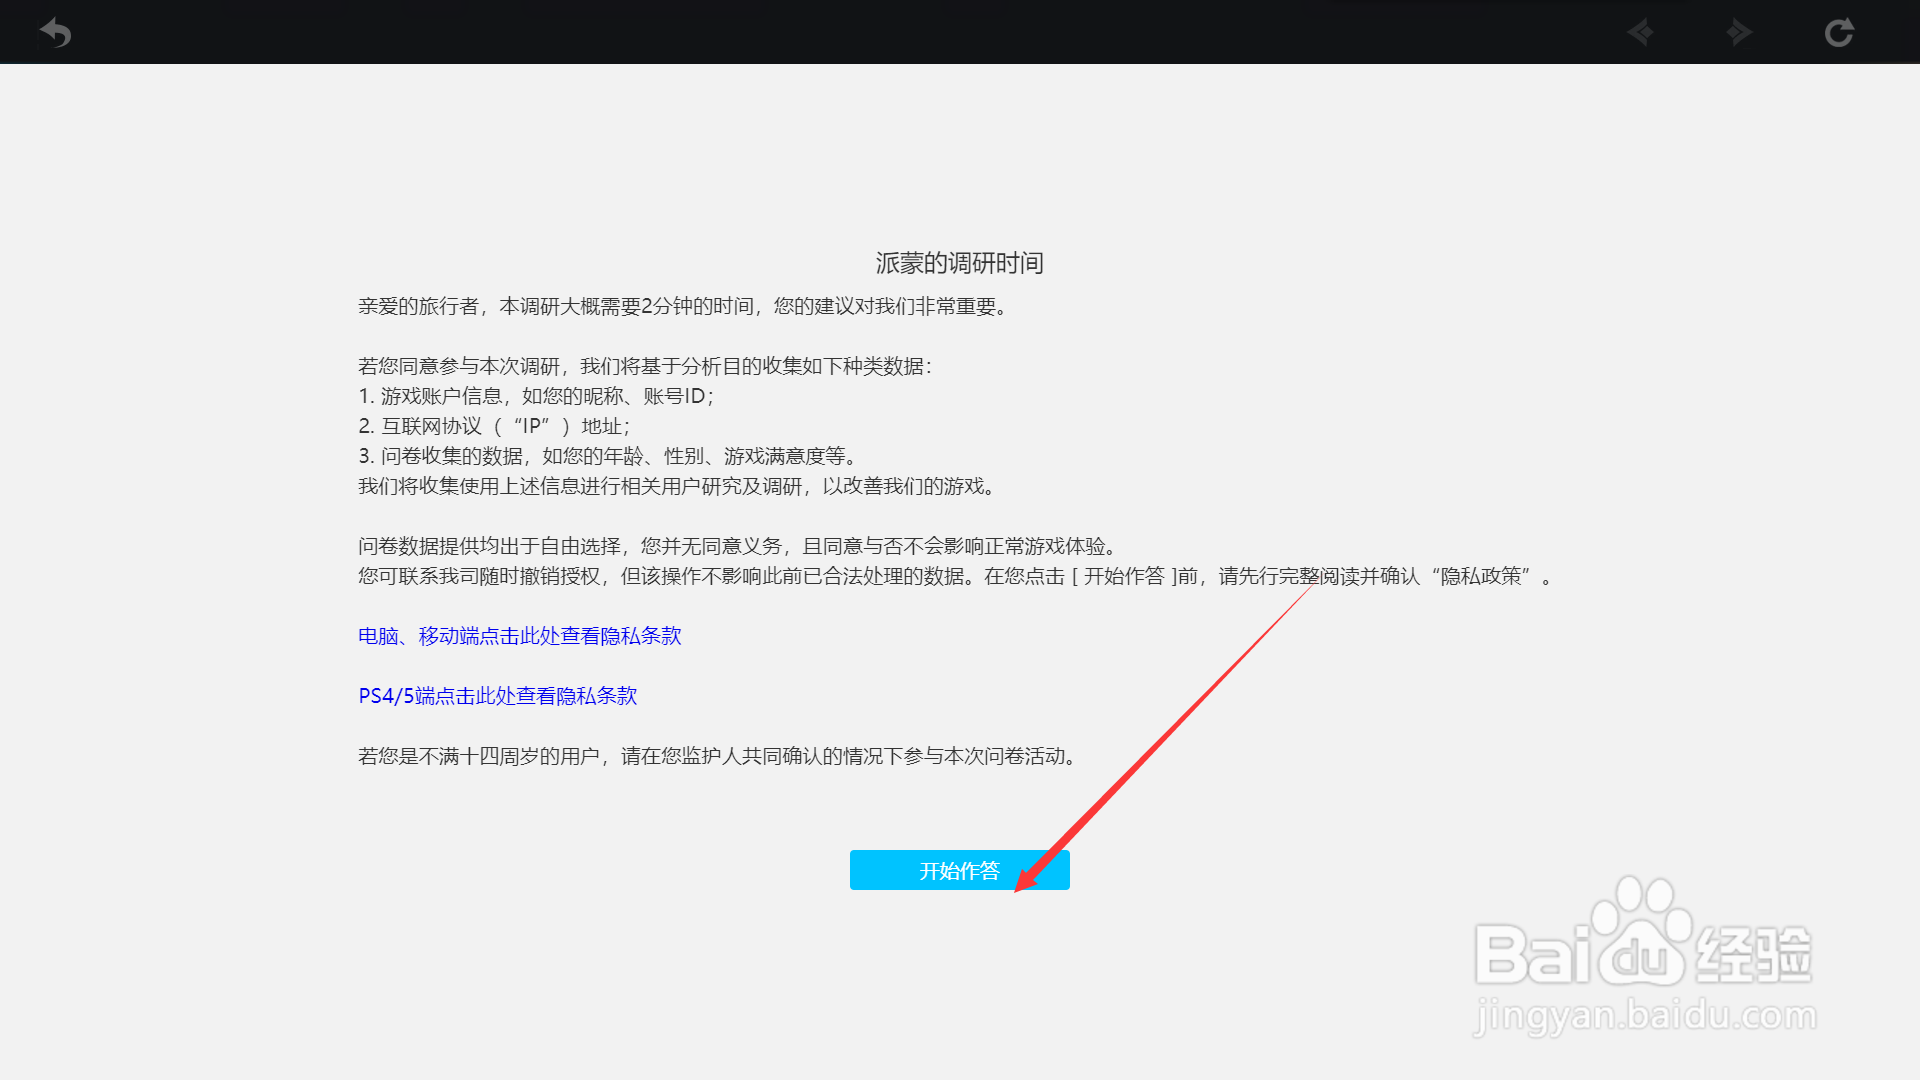Open 电脑、移动端 privacy terms link
The height and width of the screenshot is (1080, 1920).
519,636
